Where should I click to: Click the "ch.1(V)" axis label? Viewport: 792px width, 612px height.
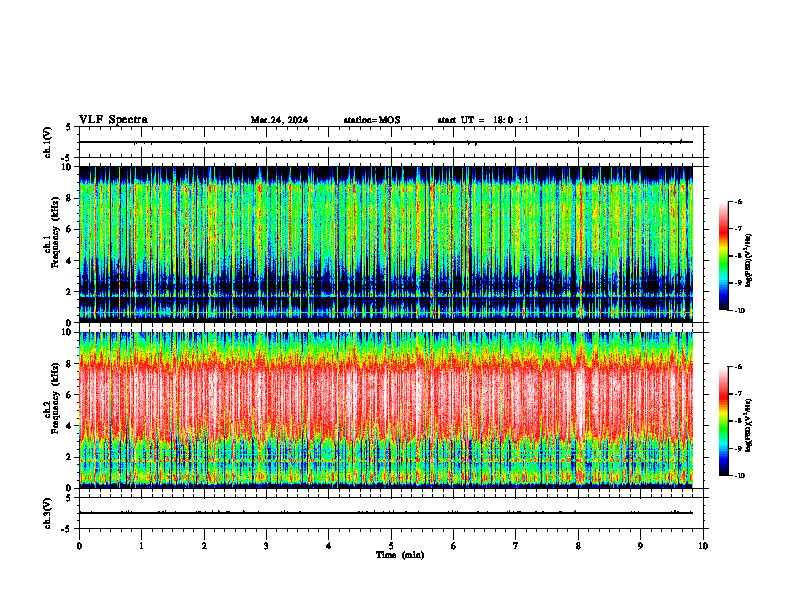(48, 142)
